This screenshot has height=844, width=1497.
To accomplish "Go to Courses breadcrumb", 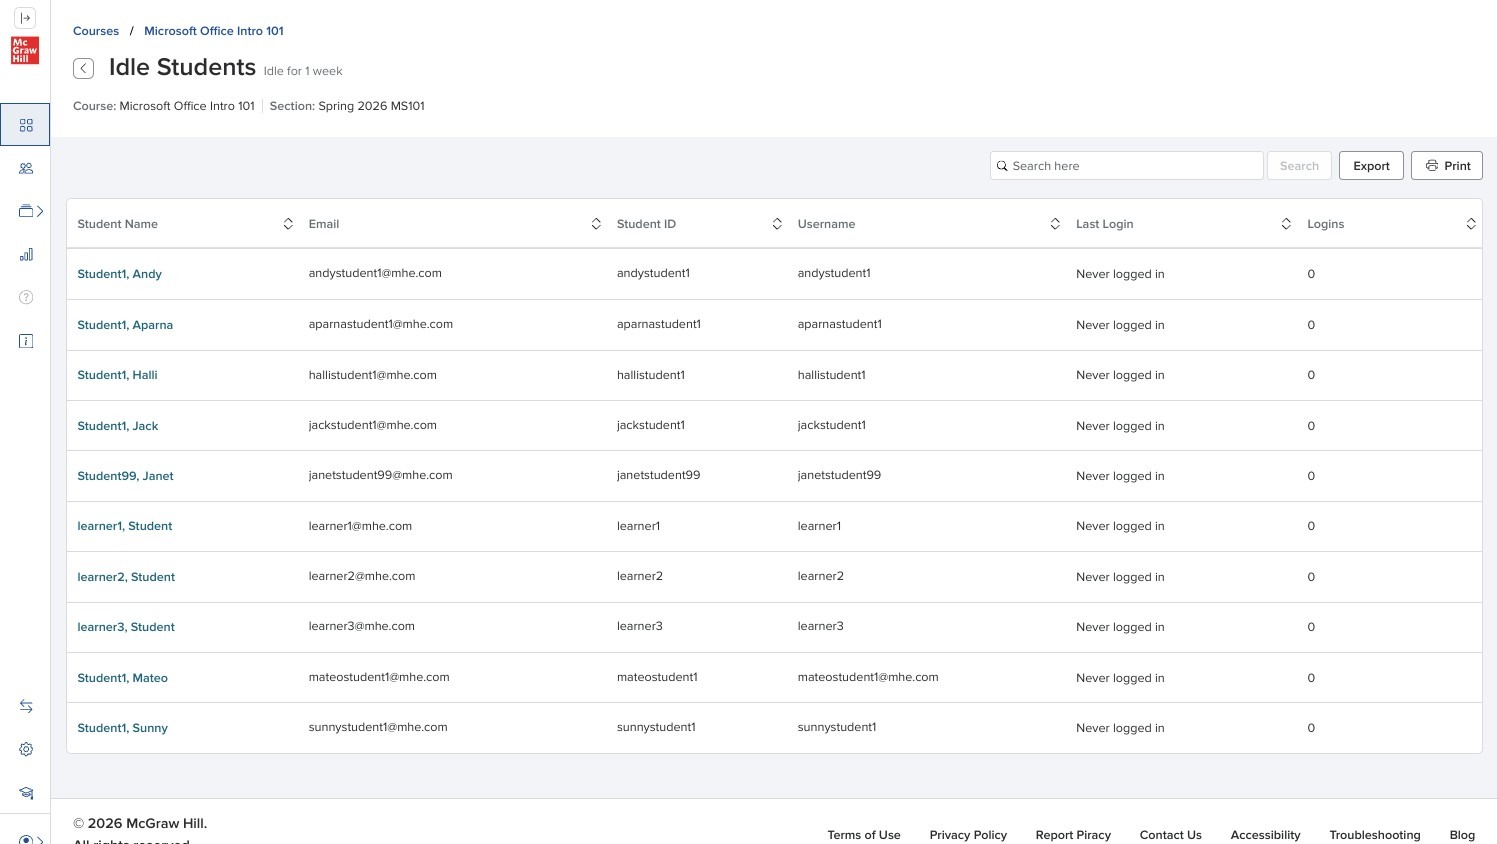I will (x=96, y=31).
